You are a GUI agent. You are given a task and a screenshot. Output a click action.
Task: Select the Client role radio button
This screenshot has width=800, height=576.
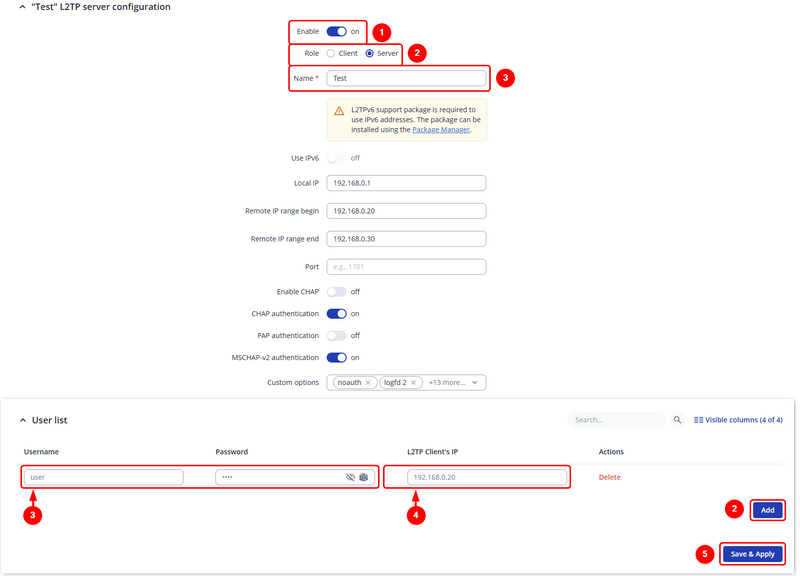pos(331,53)
